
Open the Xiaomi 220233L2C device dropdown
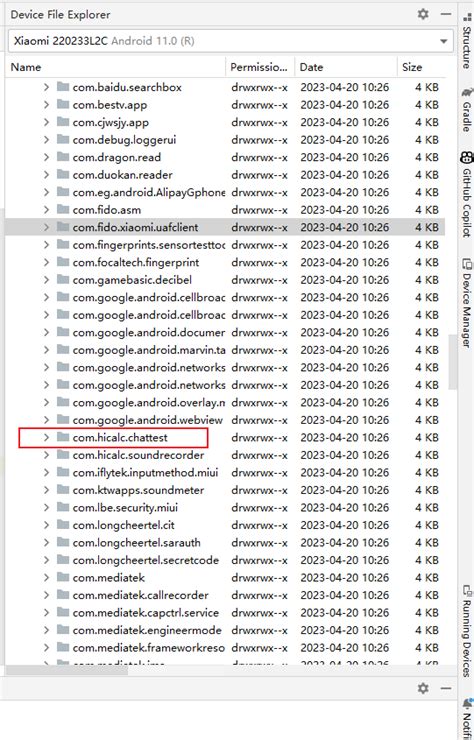(x=230, y=41)
